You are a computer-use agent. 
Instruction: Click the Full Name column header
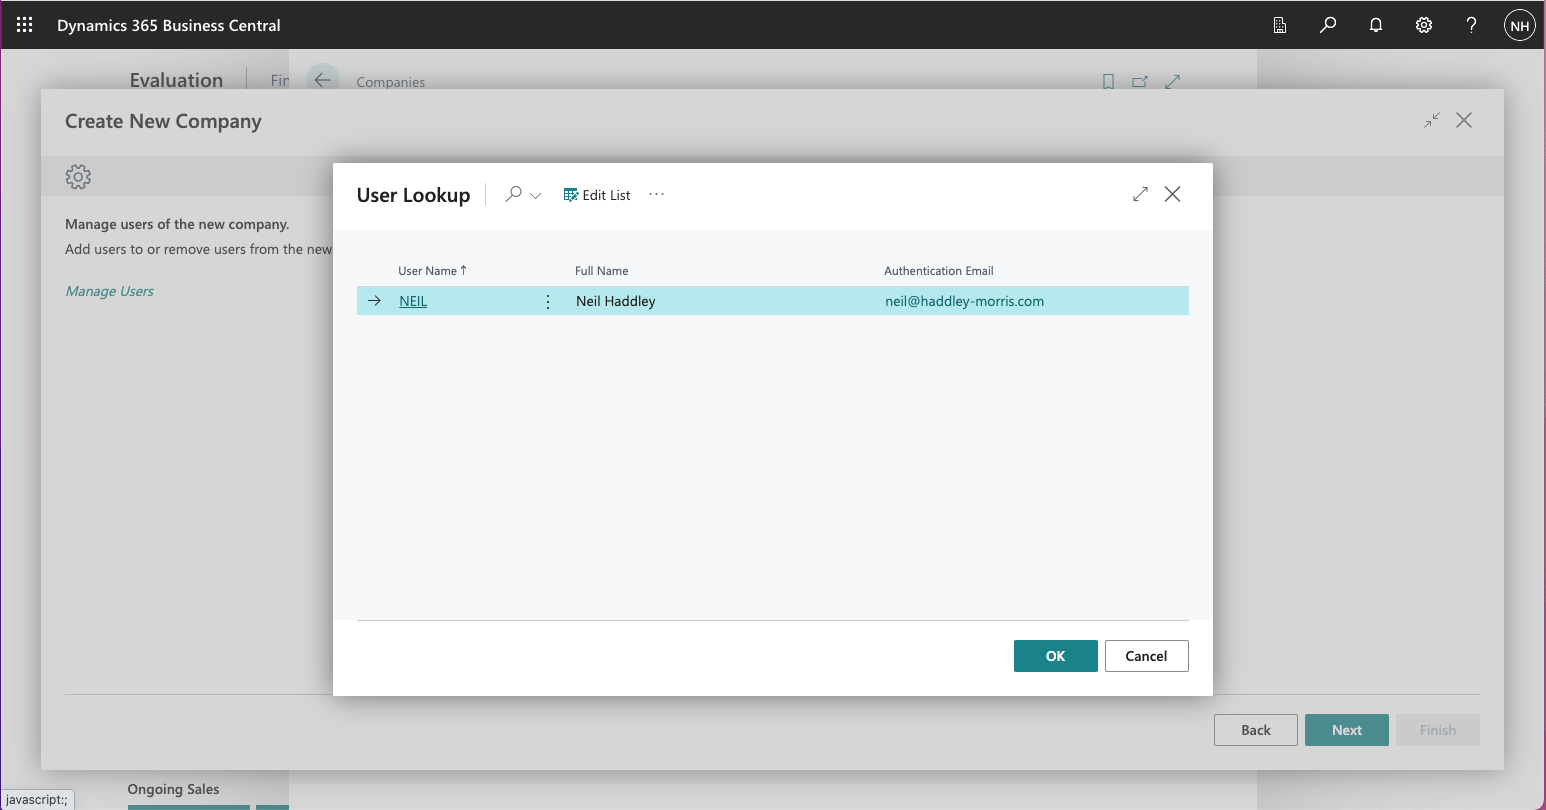click(602, 271)
